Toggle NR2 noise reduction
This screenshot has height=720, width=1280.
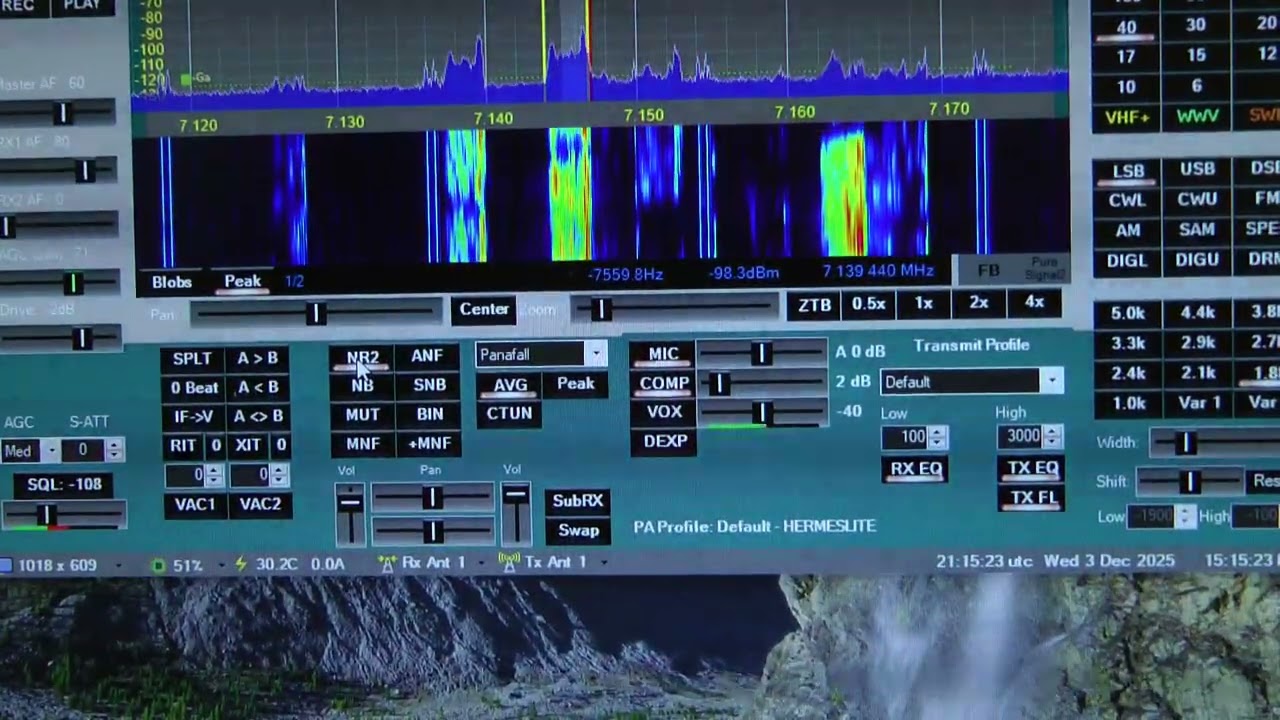click(x=362, y=357)
